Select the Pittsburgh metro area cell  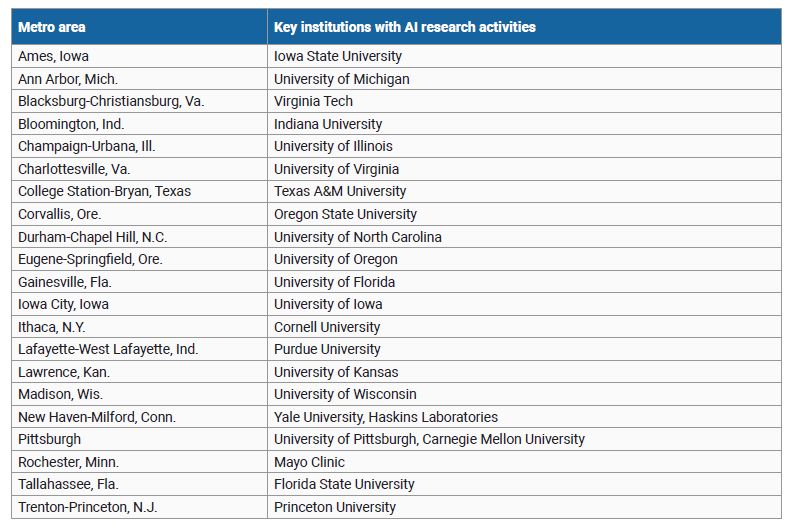(x=50, y=439)
